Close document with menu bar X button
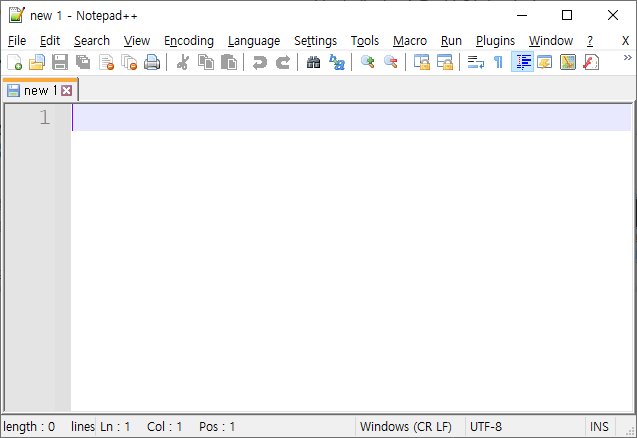Image resolution: width=637 pixels, height=438 pixels. (625, 41)
